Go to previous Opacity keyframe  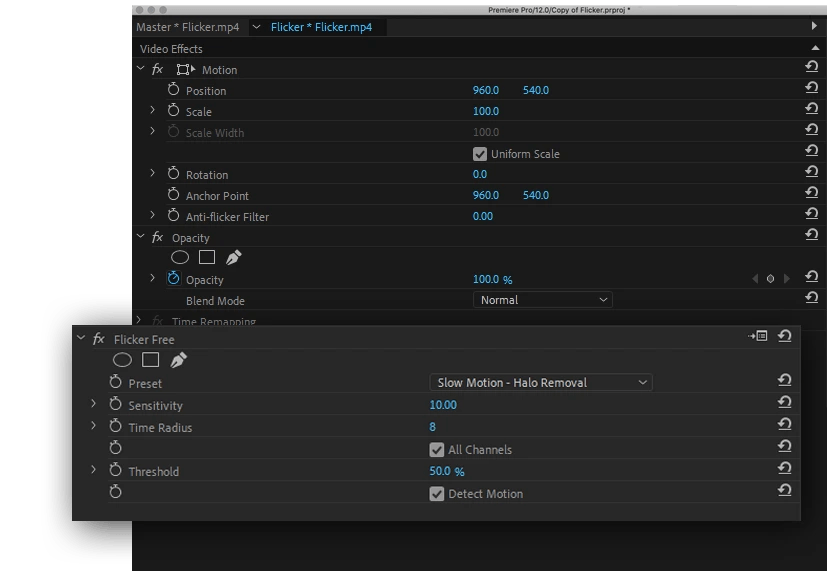pos(755,279)
